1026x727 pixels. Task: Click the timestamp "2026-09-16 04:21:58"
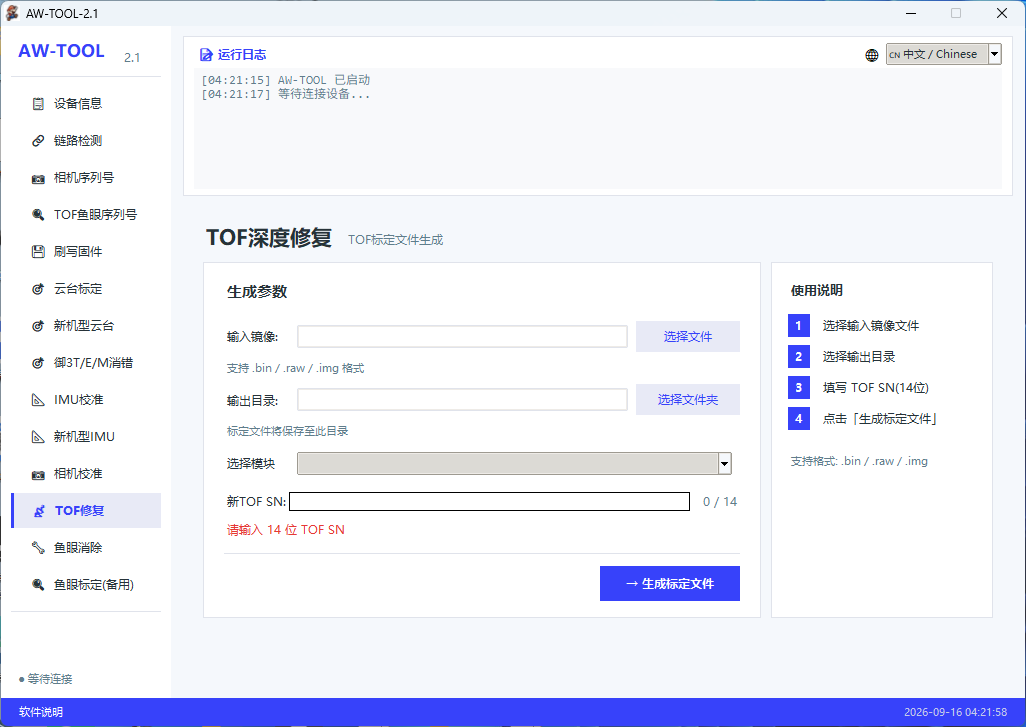point(955,712)
